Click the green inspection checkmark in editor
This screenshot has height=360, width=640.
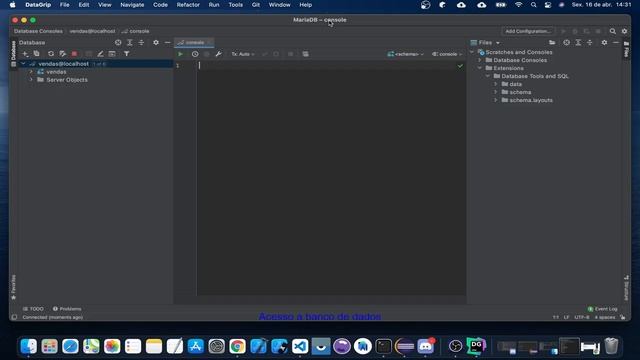point(460,66)
